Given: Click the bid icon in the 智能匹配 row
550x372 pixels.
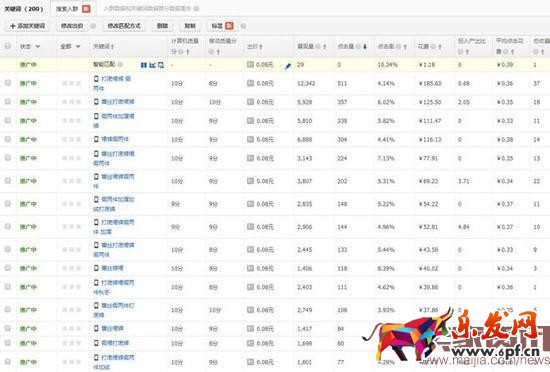Looking at the screenshot, I should pos(250,65).
